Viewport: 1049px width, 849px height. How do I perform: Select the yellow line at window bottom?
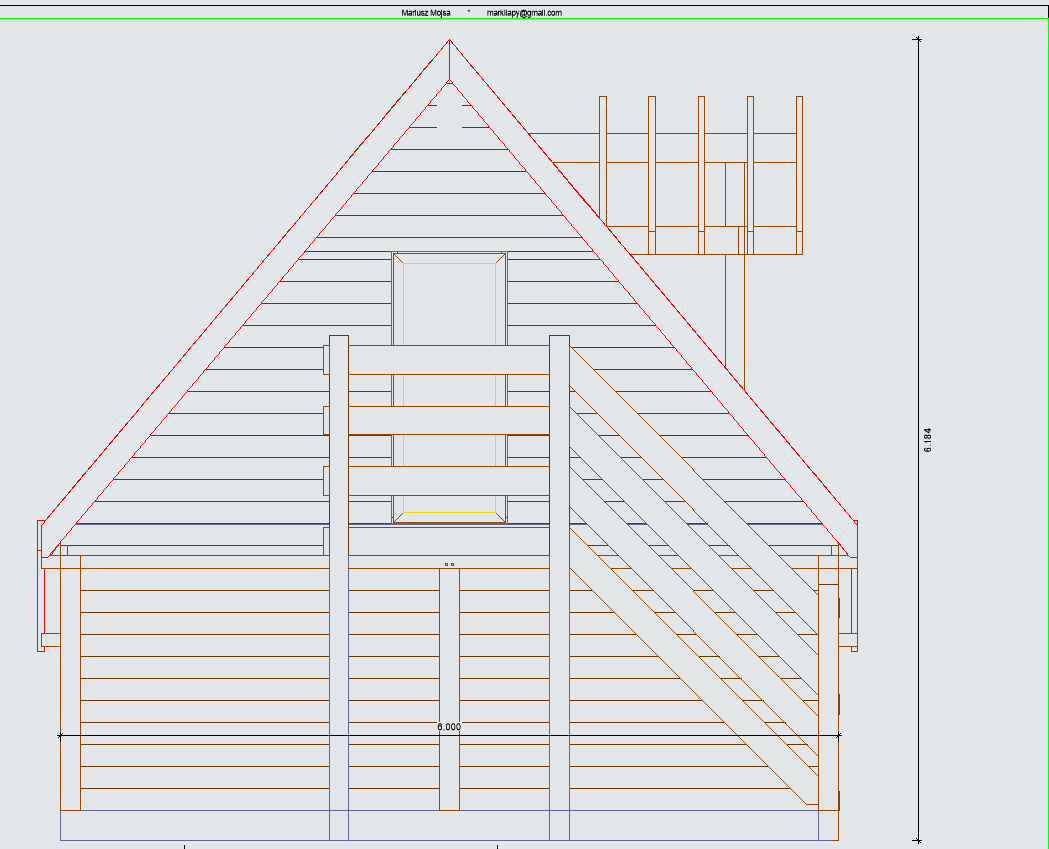coord(449,512)
